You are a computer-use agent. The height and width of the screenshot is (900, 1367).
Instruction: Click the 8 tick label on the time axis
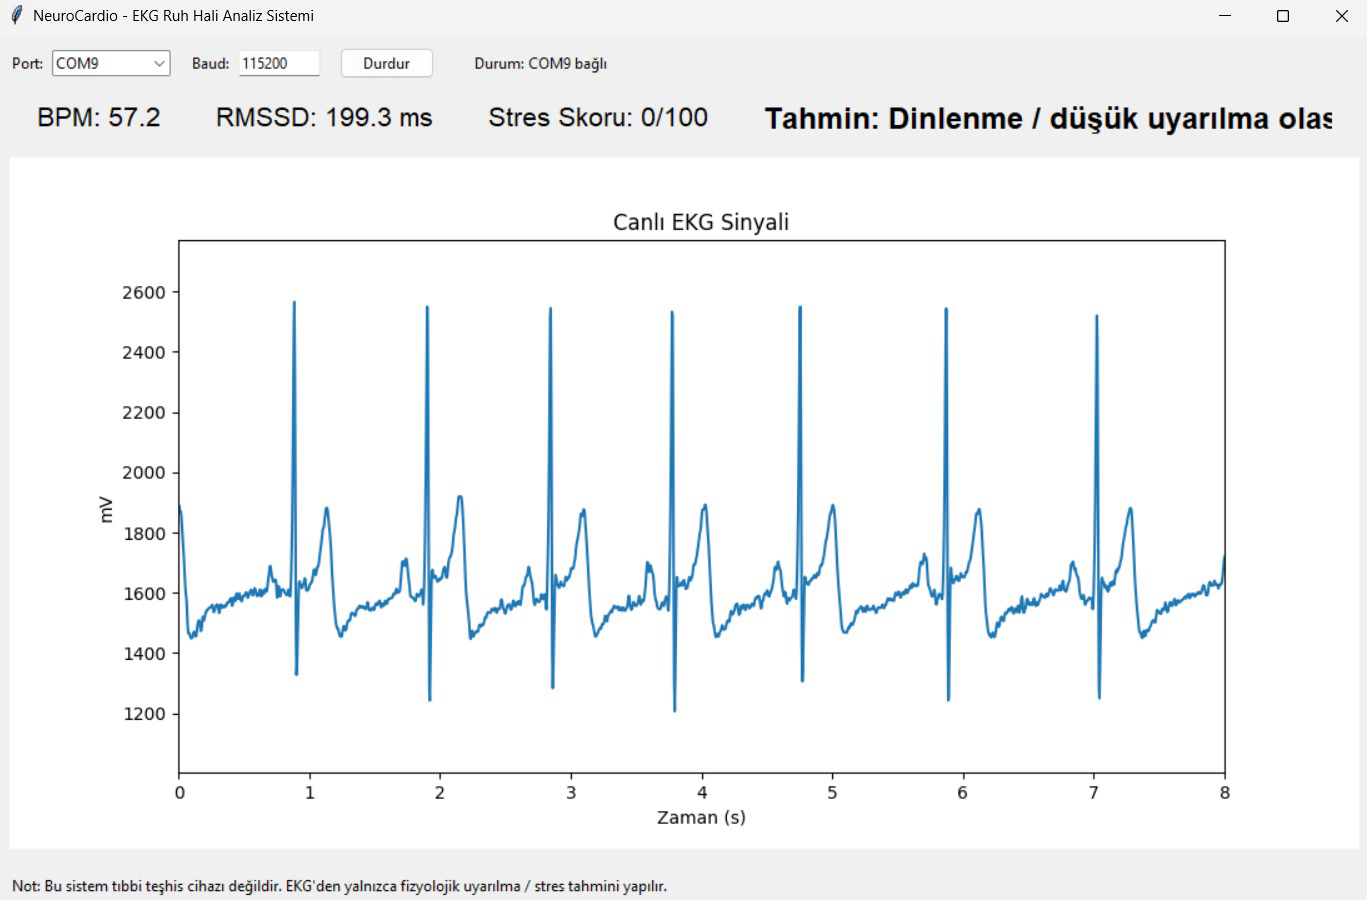click(1225, 793)
